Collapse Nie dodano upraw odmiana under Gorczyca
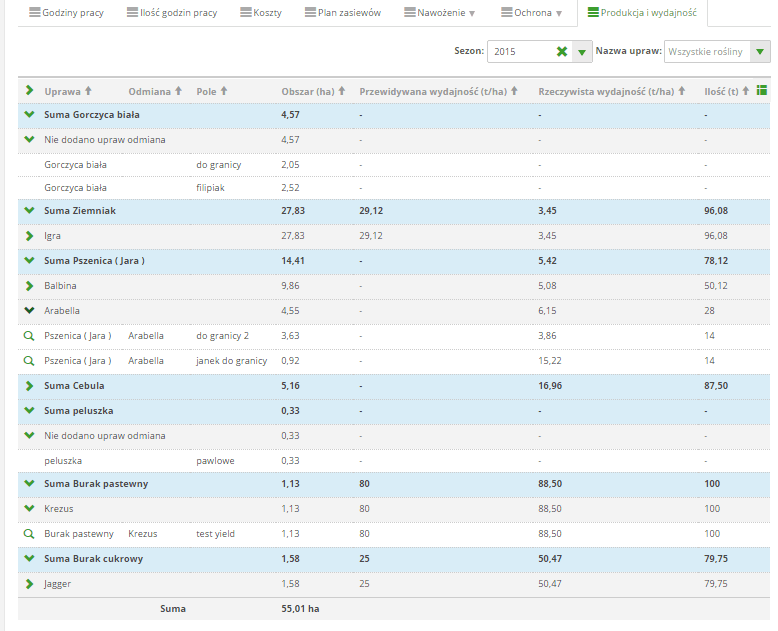 (29, 139)
